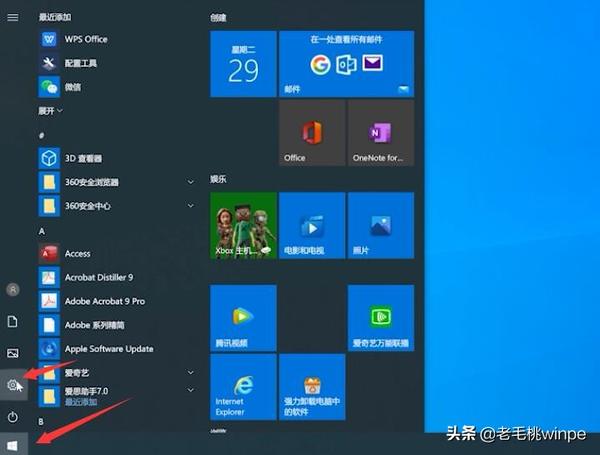The height and width of the screenshot is (455, 600).
Task: Expand the 爱思助手7.0 folder chevron
Action: [191, 390]
